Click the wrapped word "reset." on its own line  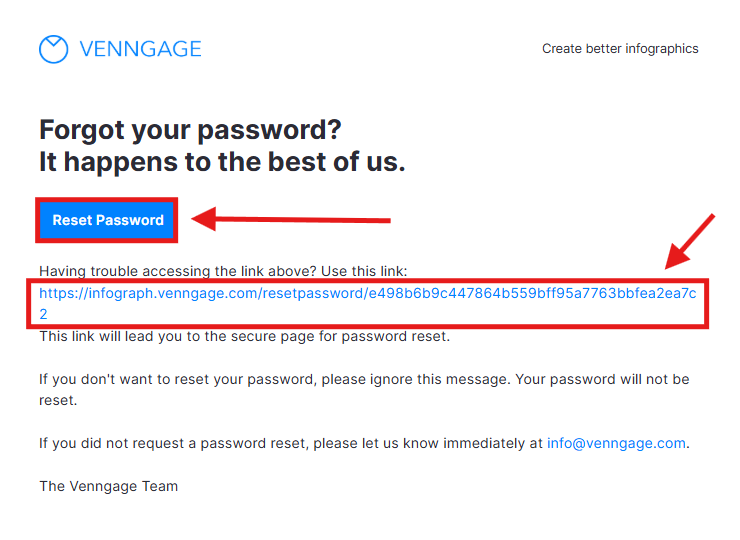click(x=58, y=400)
